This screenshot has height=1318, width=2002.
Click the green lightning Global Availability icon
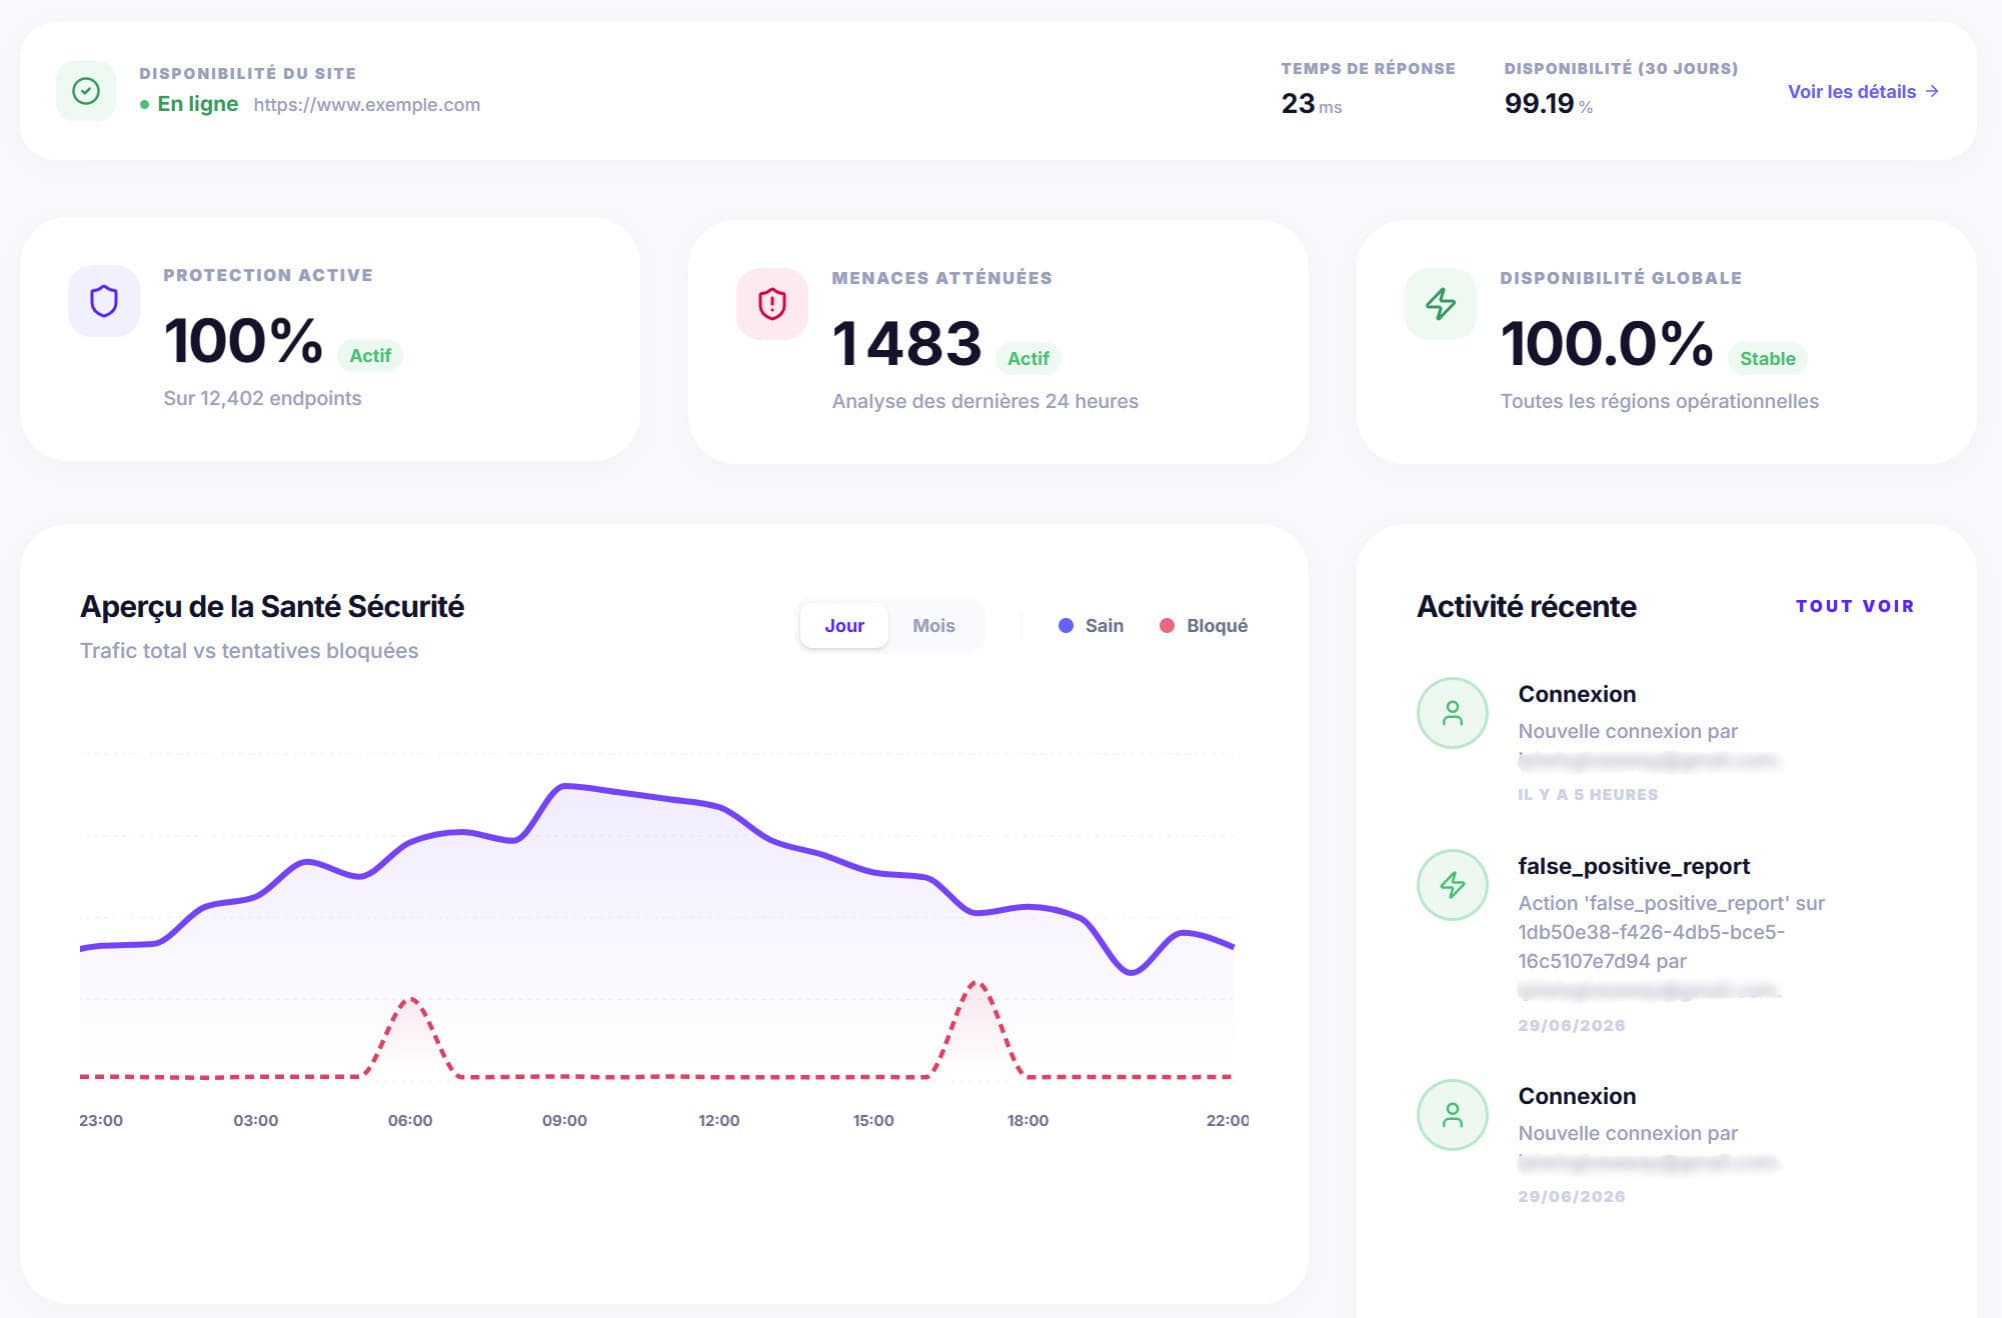click(x=1440, y=304)
